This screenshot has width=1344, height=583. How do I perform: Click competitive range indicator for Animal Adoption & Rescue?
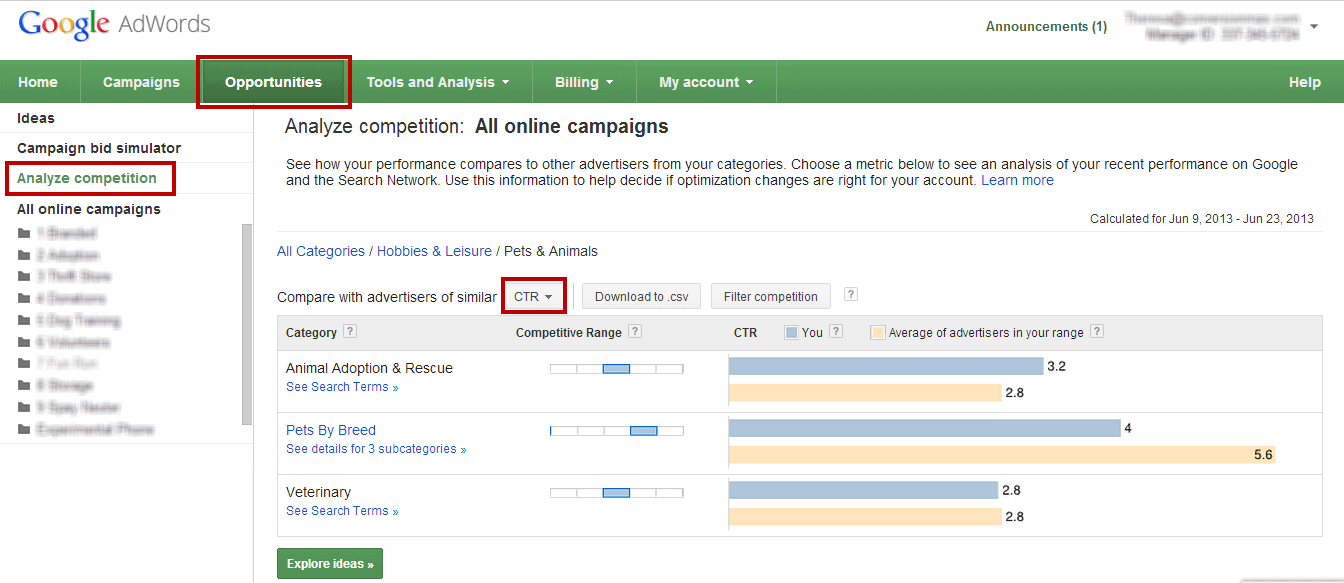[617, 369]
